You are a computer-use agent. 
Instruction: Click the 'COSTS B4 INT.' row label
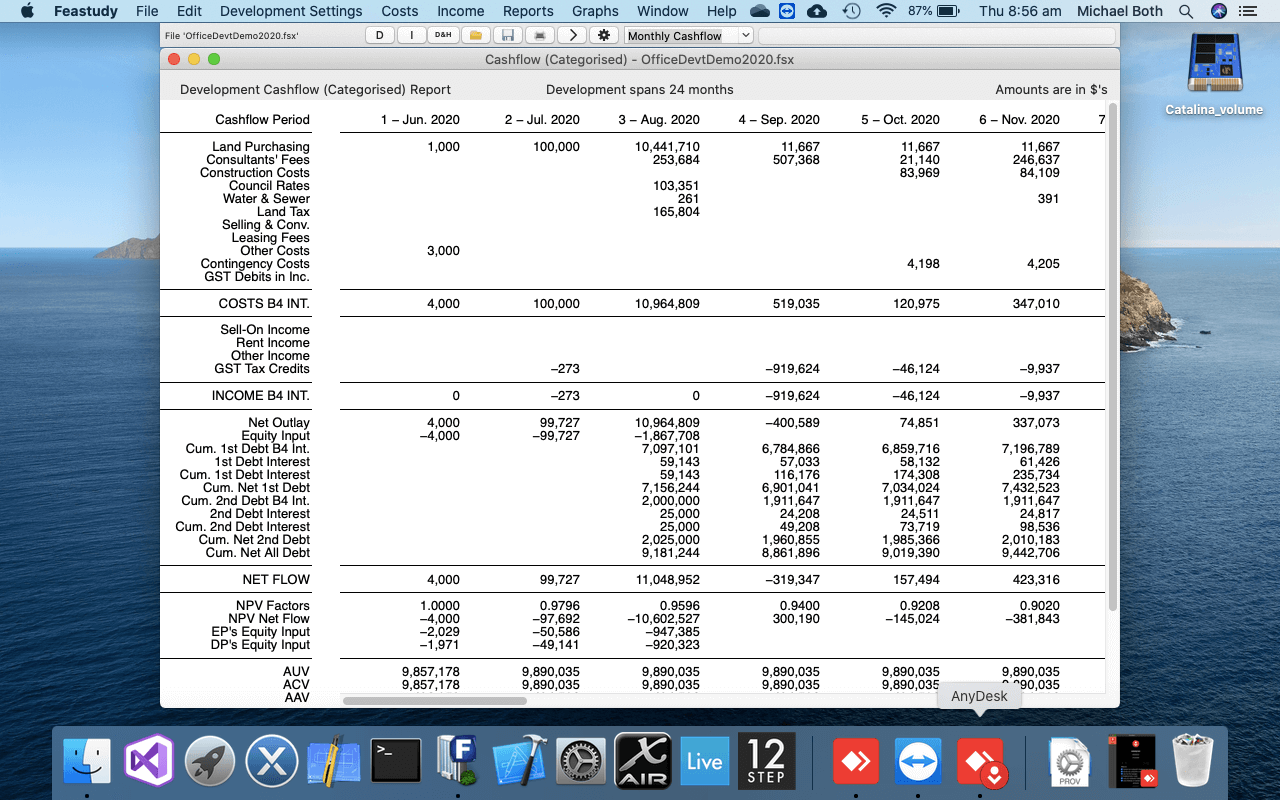[x=264, y=304]
